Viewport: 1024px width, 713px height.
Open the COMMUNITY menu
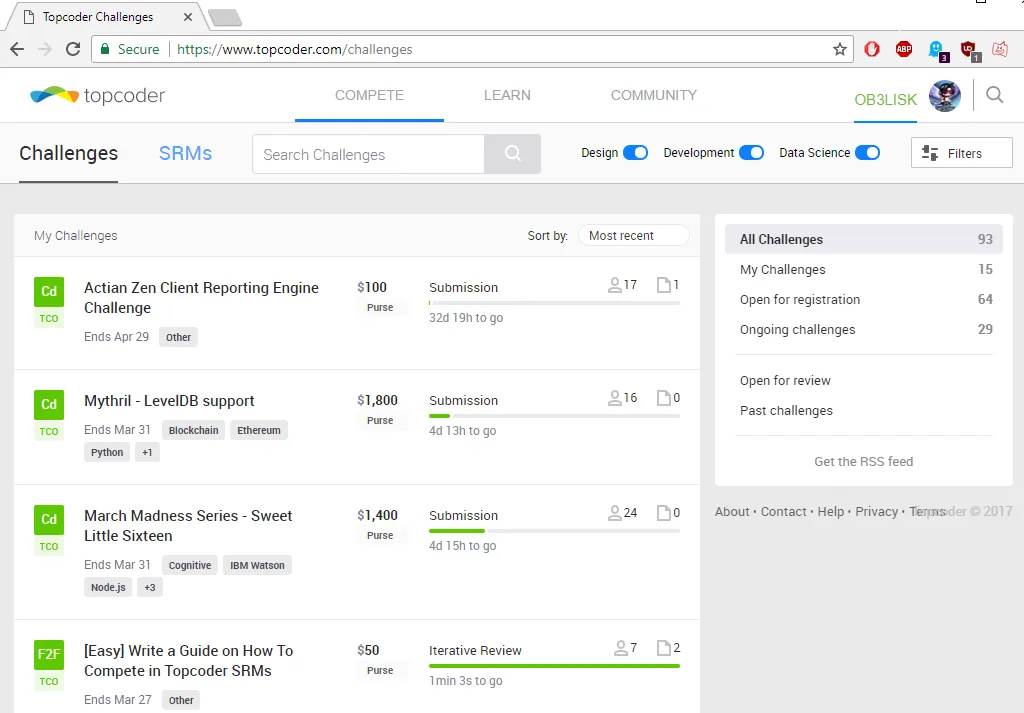coord(653,96)
